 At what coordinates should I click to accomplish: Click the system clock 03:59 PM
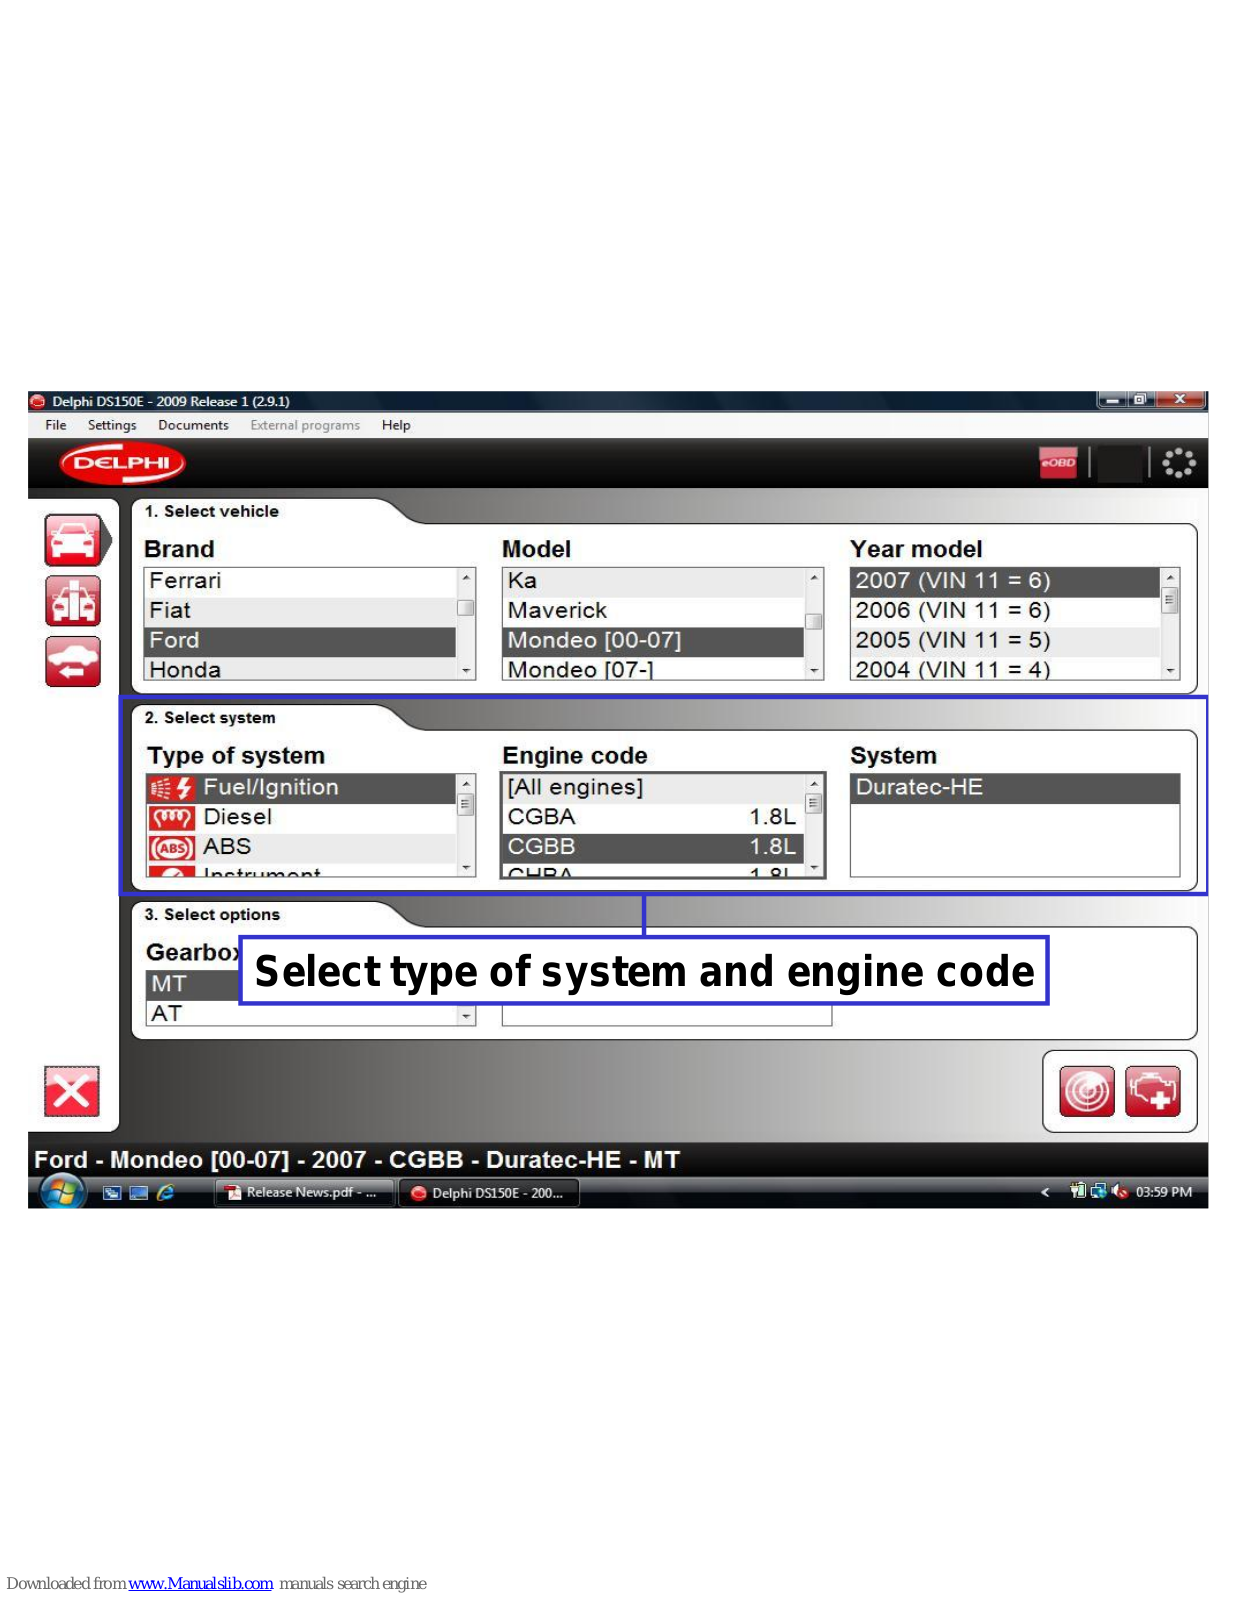(x=1164, y=1192)
